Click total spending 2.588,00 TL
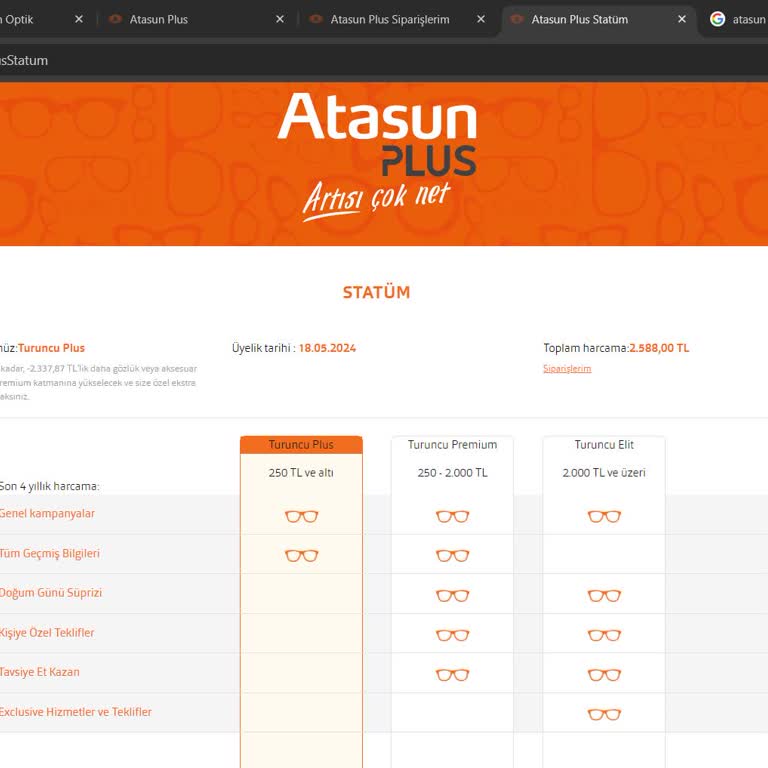 pyautogui.click(x=659, y=348)
